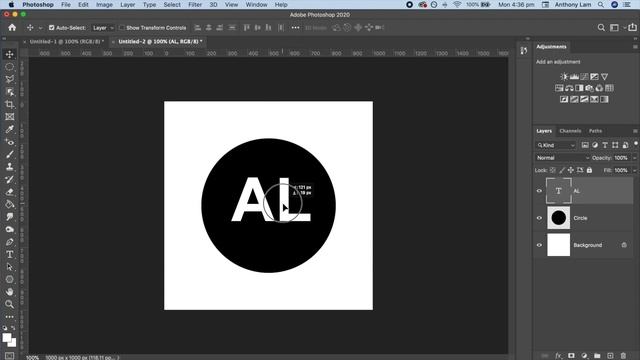Click the foreground color swatch
Viewport: 640px width, 360px height.
6,338
